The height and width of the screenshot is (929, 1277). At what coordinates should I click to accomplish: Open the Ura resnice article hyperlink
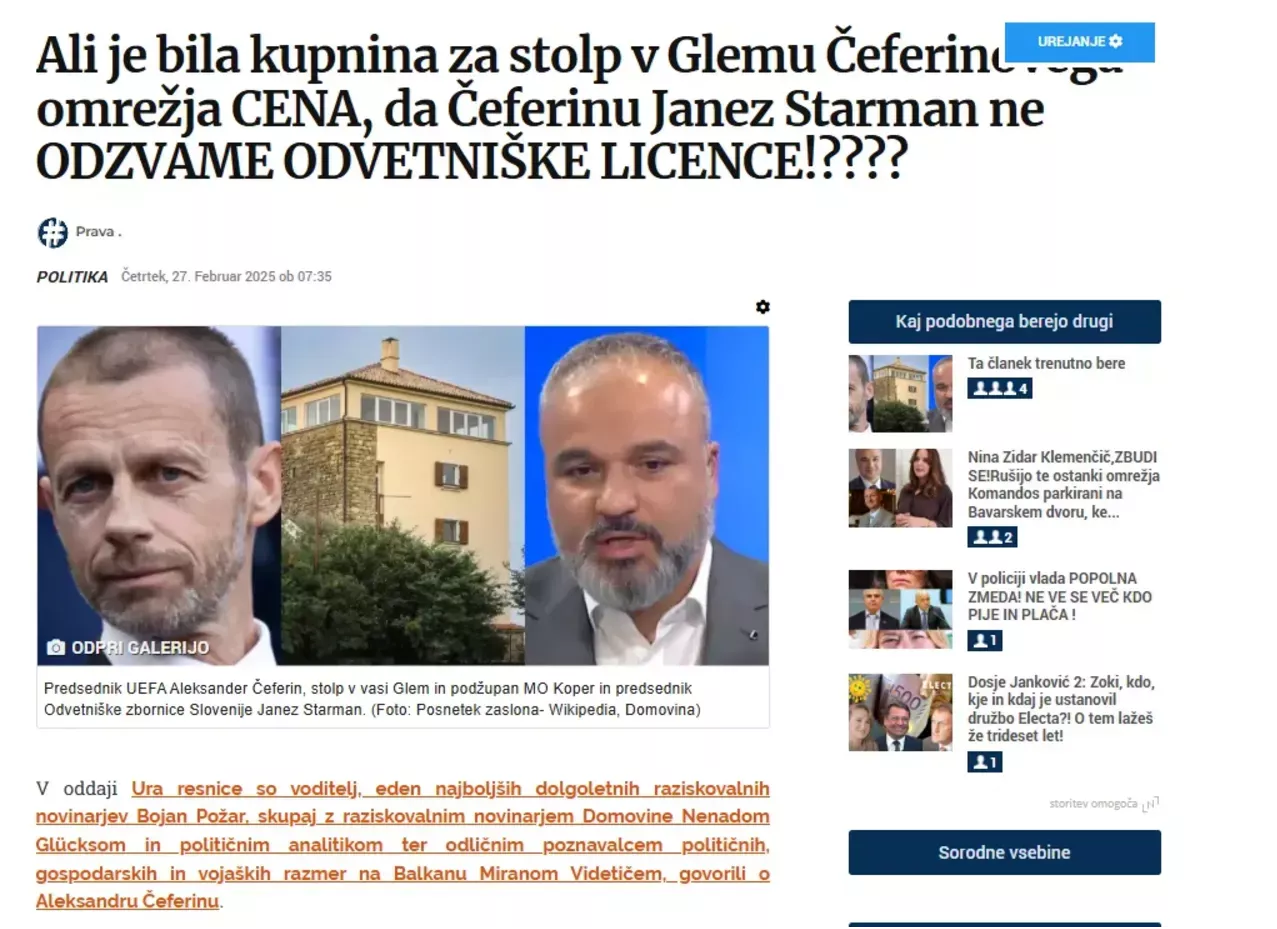coord(403,845)
